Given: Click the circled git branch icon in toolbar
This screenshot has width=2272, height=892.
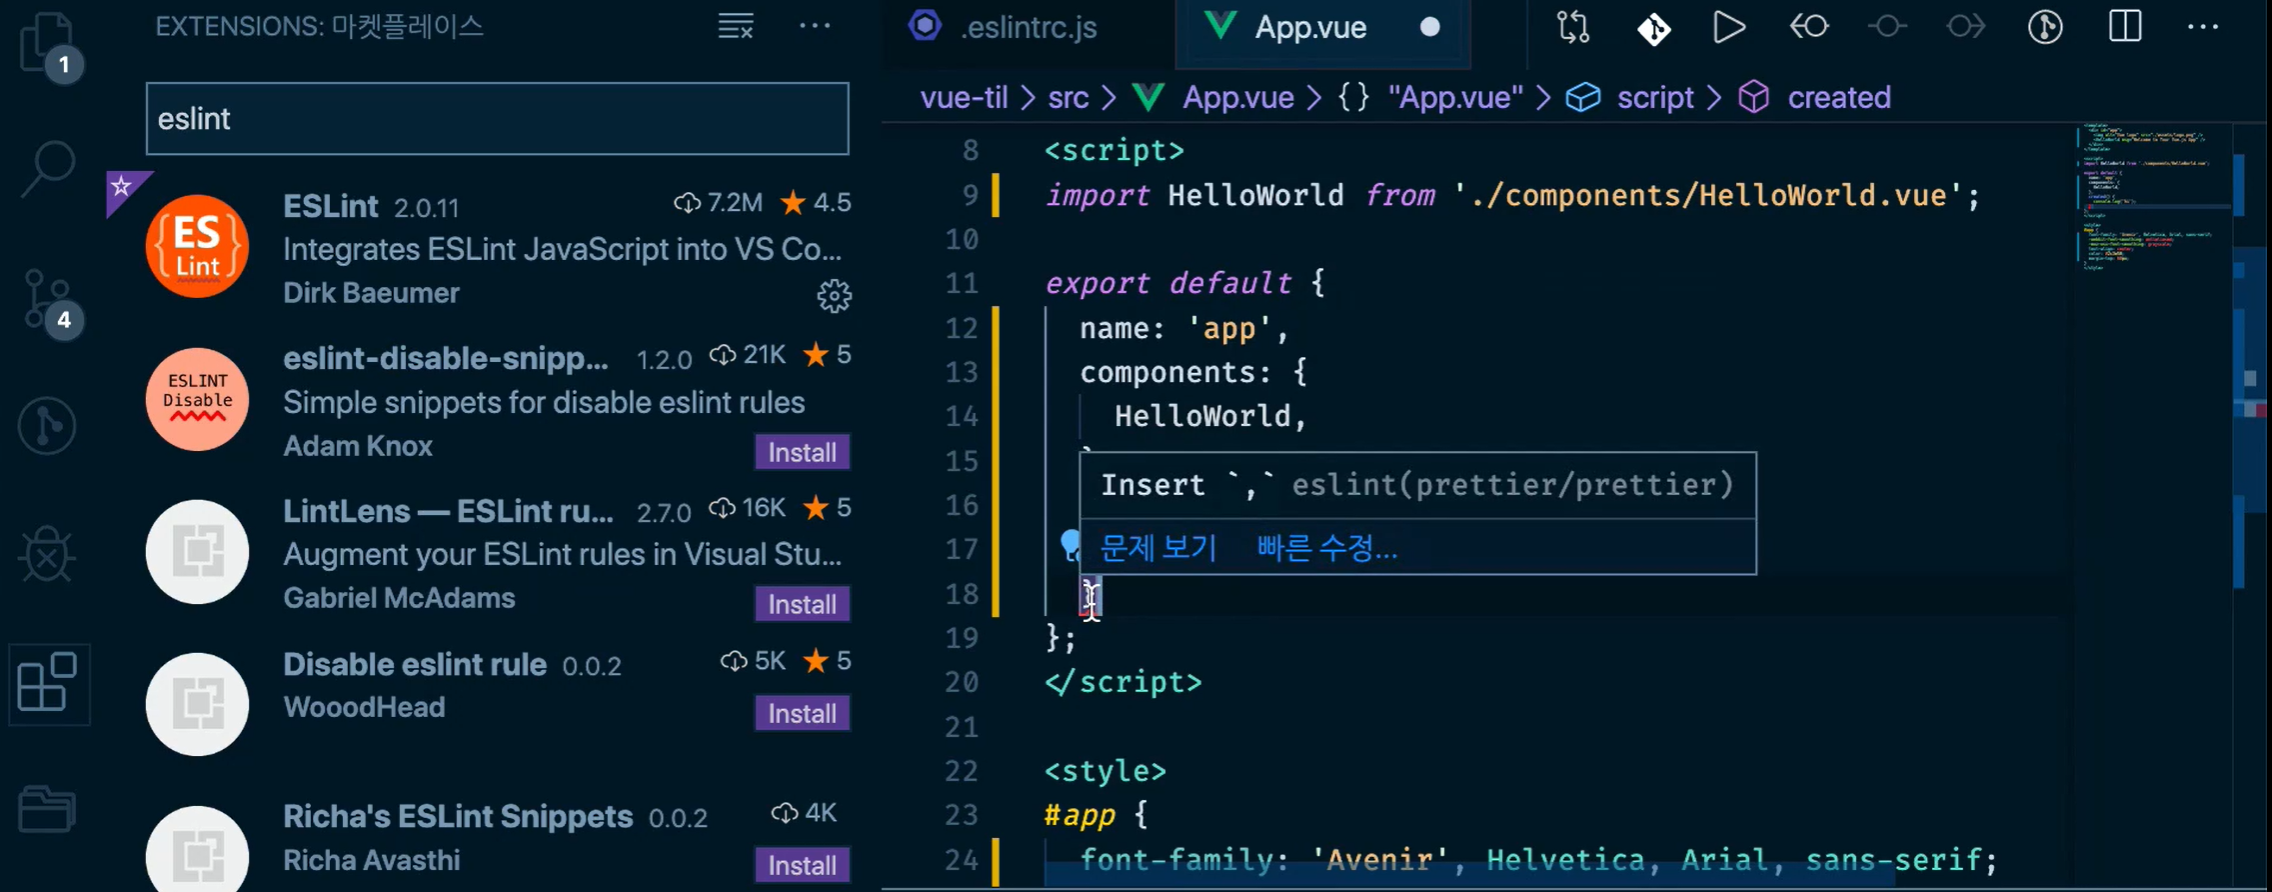Looking at the screenshot, I should (x=2045, y=27).
